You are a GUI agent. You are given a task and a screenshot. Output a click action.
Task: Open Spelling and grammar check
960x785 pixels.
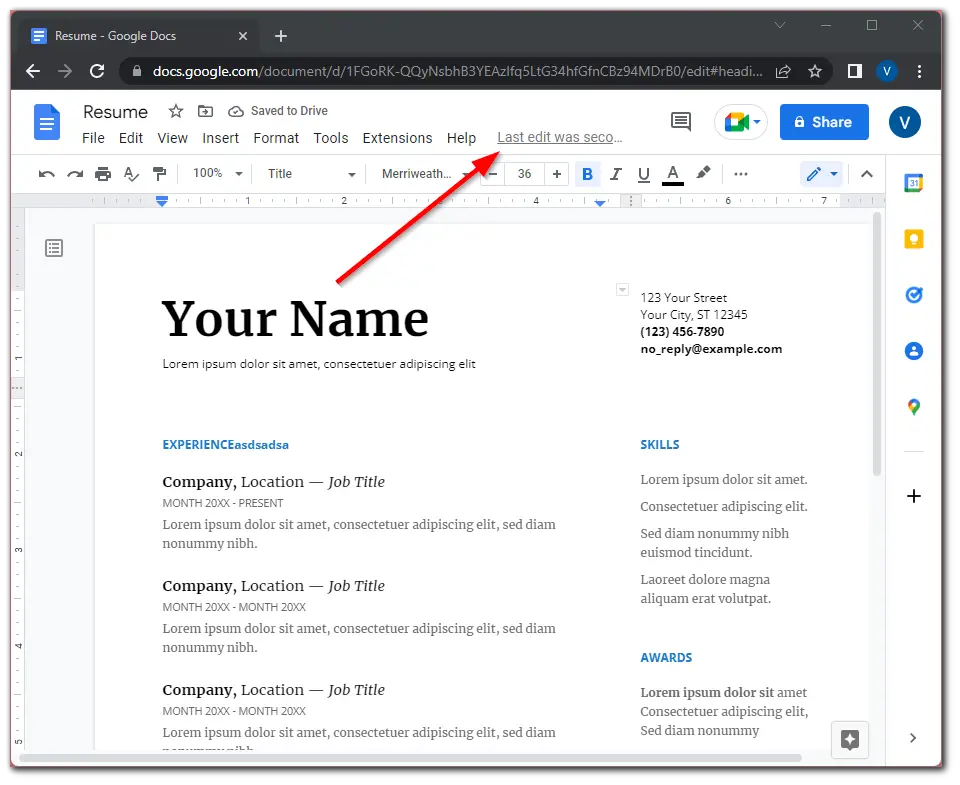click(131, 173)
